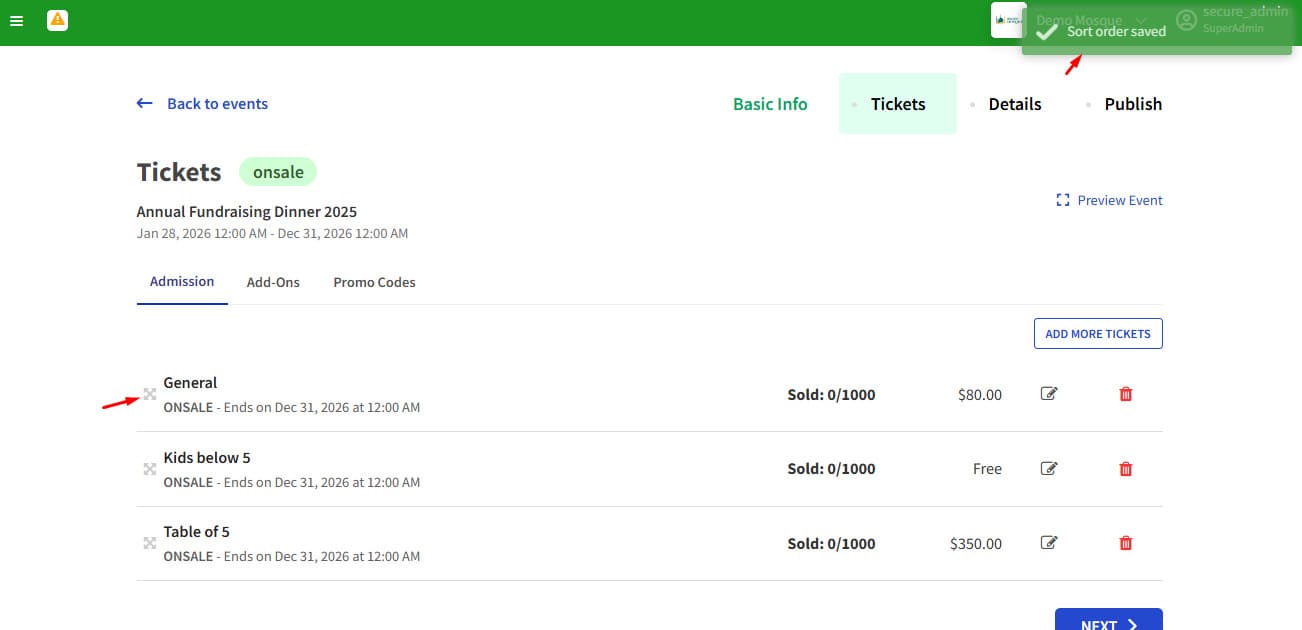Screen dimensions: 1302x630
Task: Switch to the Add-Ons tab
Action: (273, 282)
